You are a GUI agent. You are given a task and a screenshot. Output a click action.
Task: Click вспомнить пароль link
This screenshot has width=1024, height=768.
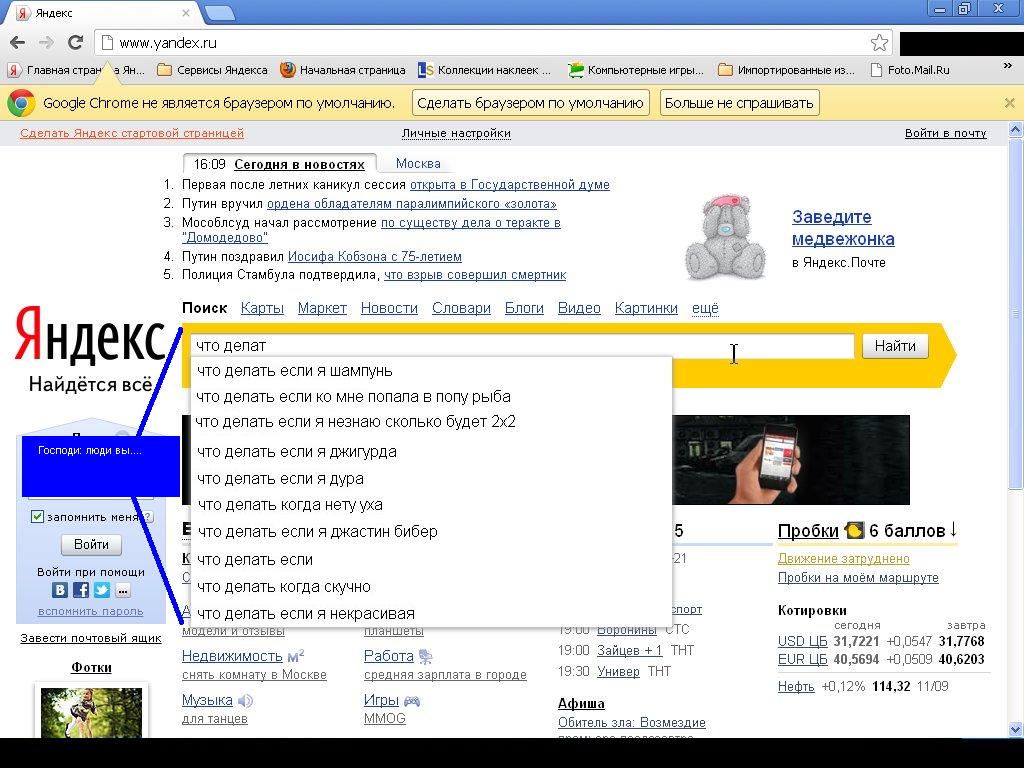(x=91, y=611)
